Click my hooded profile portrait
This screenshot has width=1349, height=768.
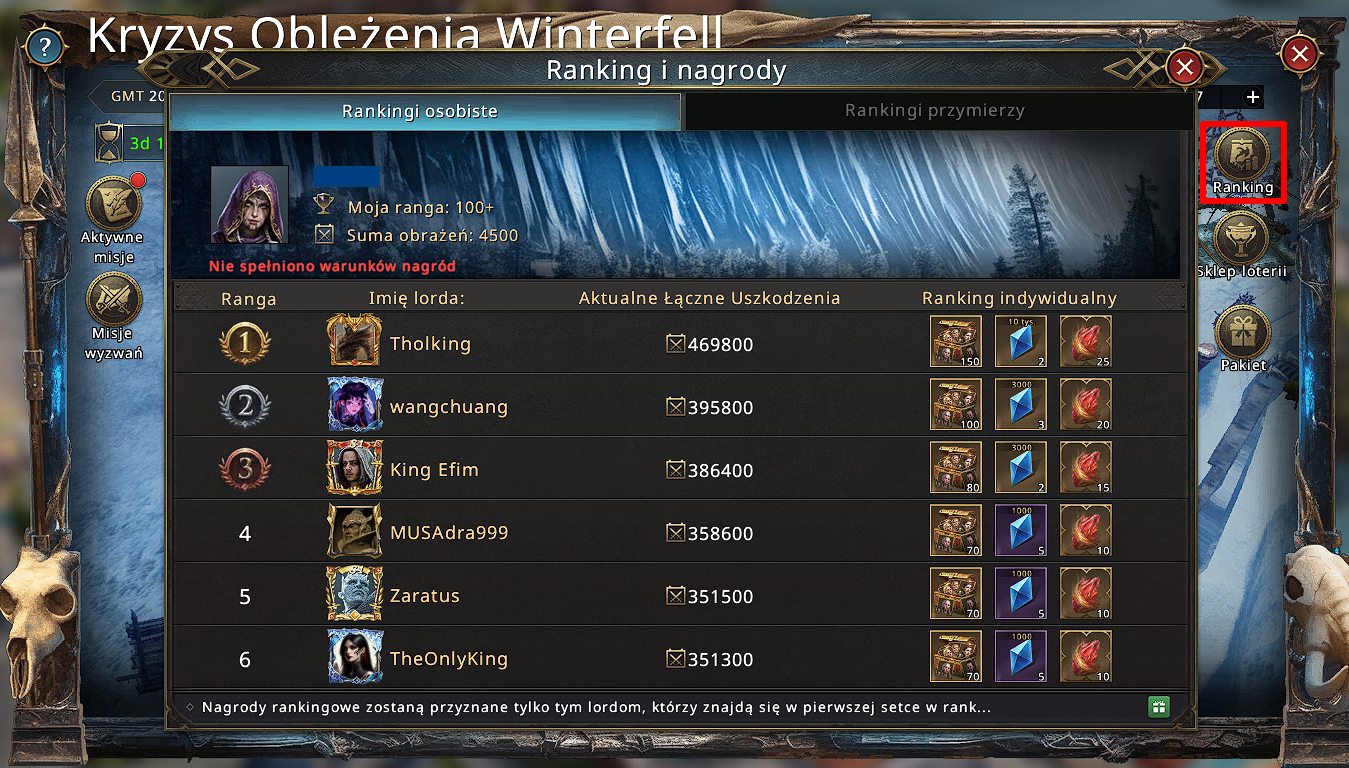pyautogui.click(x=250, y=205)
